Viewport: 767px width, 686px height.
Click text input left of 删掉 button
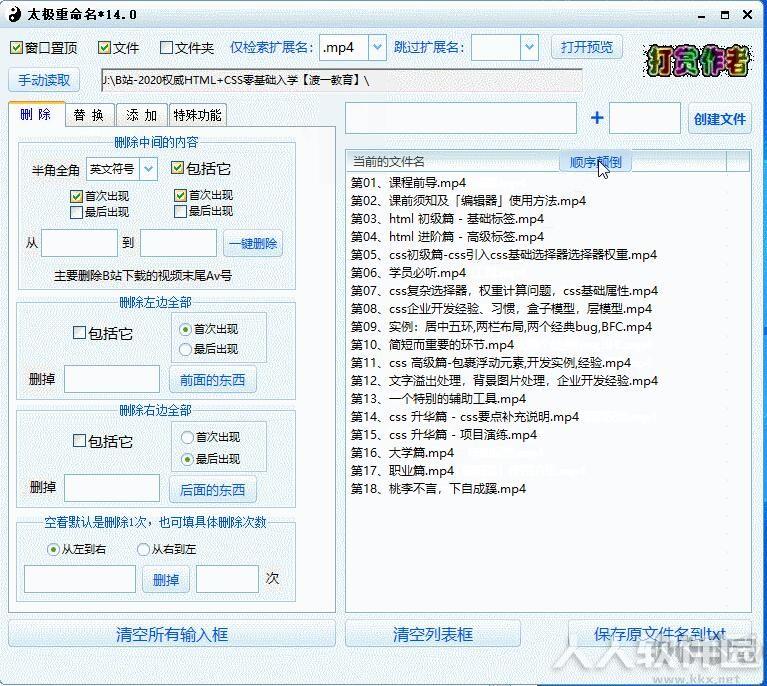(80, 579)
